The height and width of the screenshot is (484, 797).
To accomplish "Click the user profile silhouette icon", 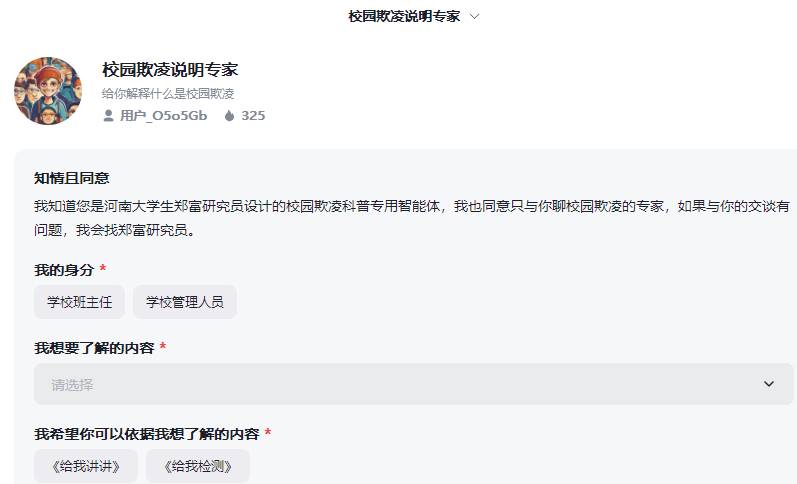I will pos(108,116).
